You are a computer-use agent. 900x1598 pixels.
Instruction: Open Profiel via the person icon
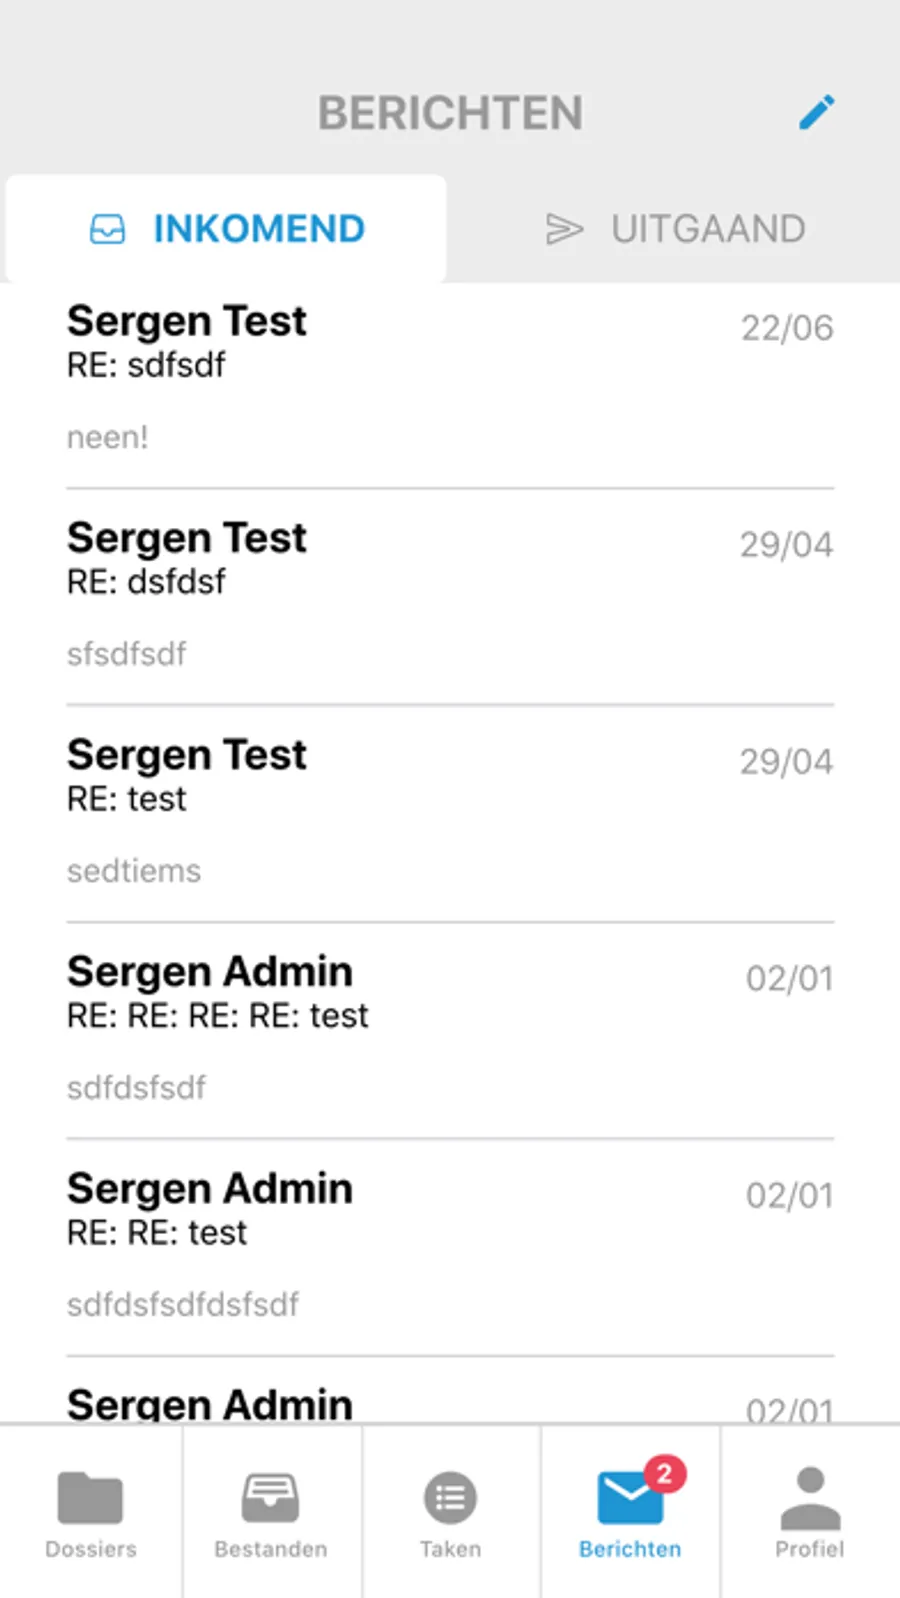pos(810,1497)
